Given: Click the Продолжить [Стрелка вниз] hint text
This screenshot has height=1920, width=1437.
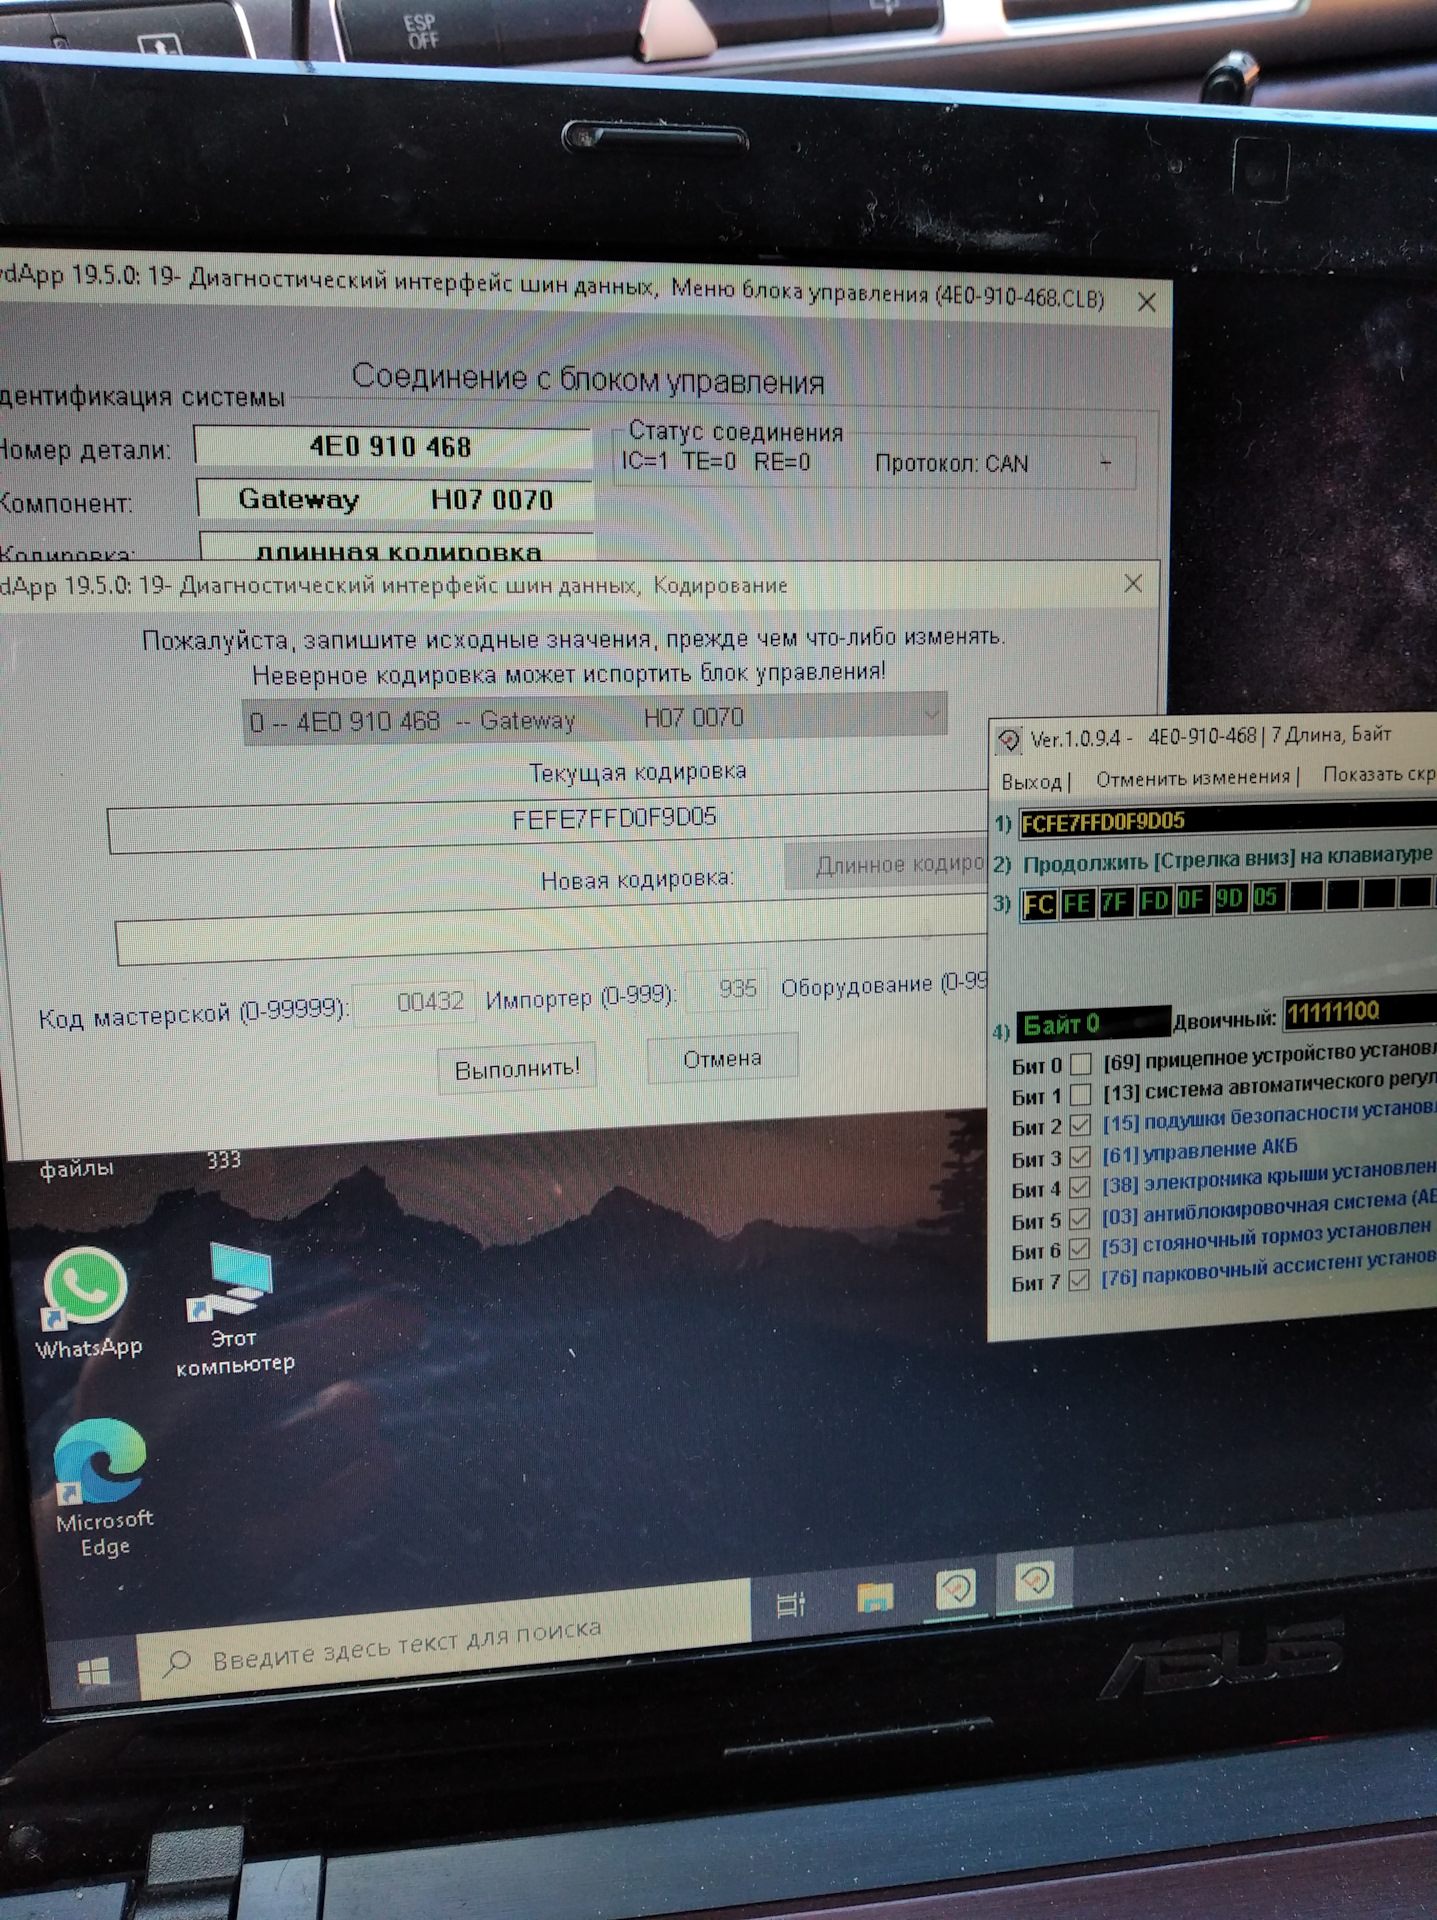Looking at the screenshot, I should click(1227, 859).
